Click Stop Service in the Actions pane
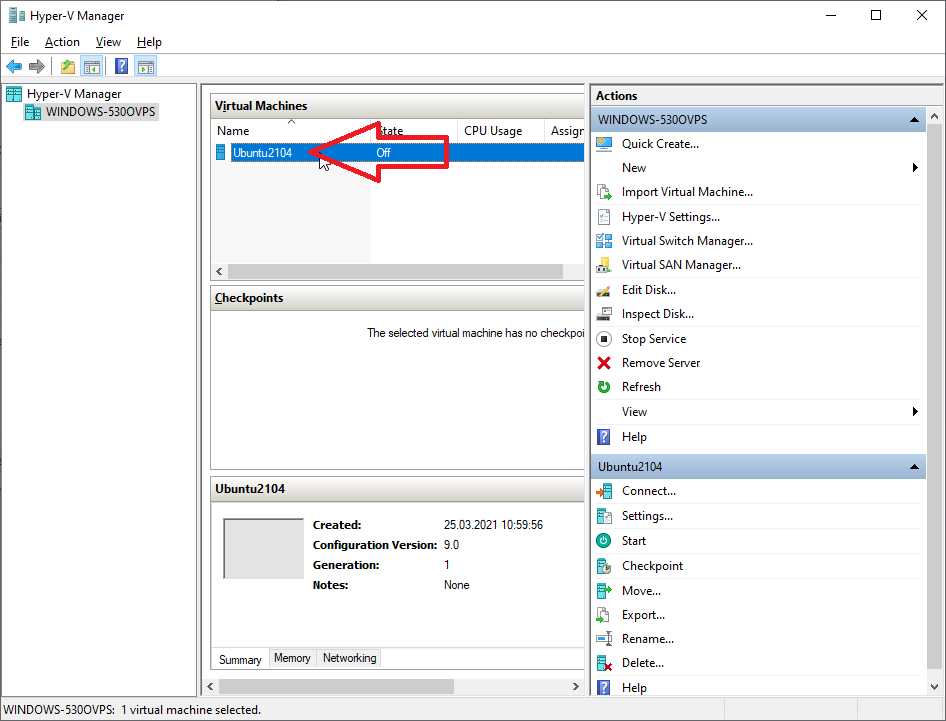946x721 pixels. (x=653, y=339)
